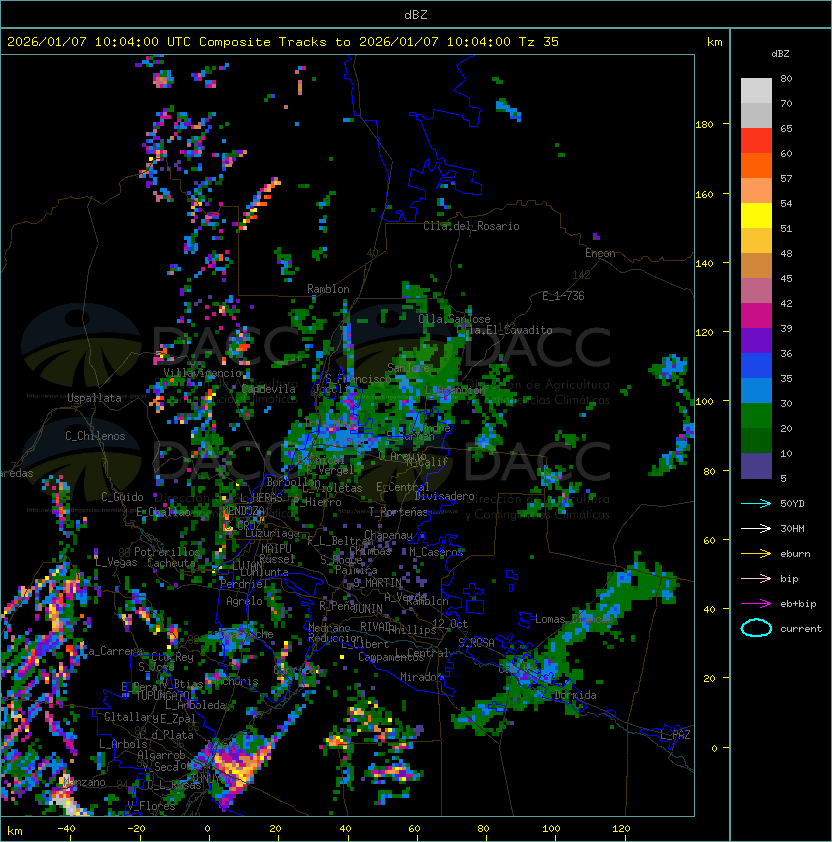This screenshot has width=832, height=842.
Task: Click the '180' tick on the right km axis
Action: (x=704, y=124)
